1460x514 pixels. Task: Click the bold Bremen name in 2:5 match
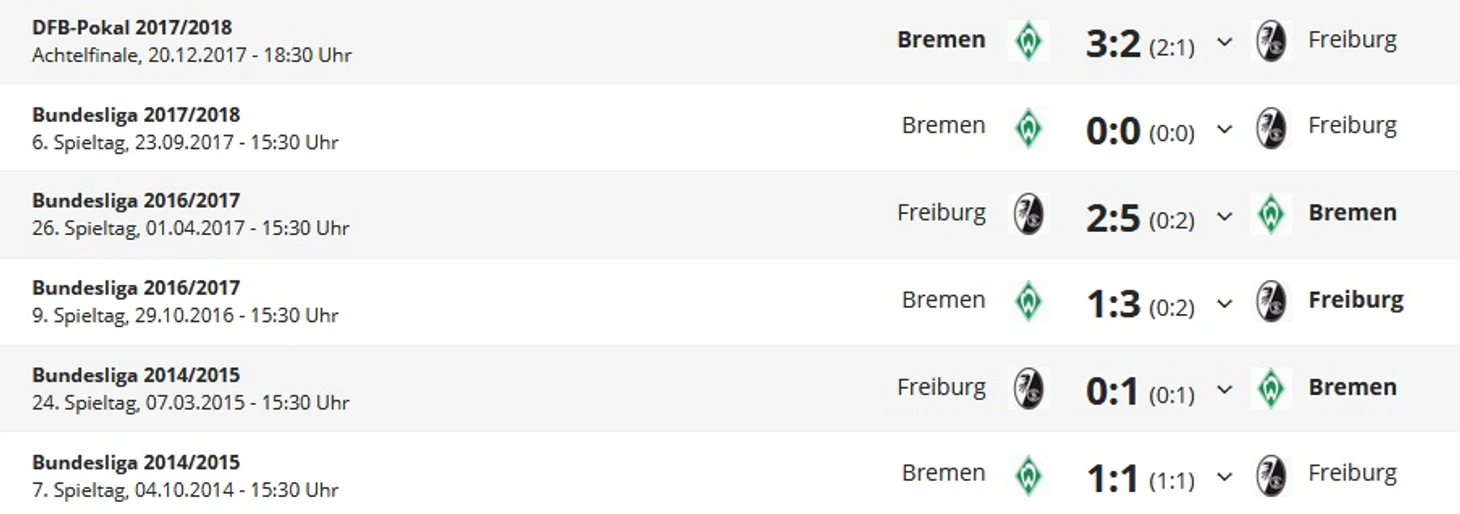(x=1352, y=213)
